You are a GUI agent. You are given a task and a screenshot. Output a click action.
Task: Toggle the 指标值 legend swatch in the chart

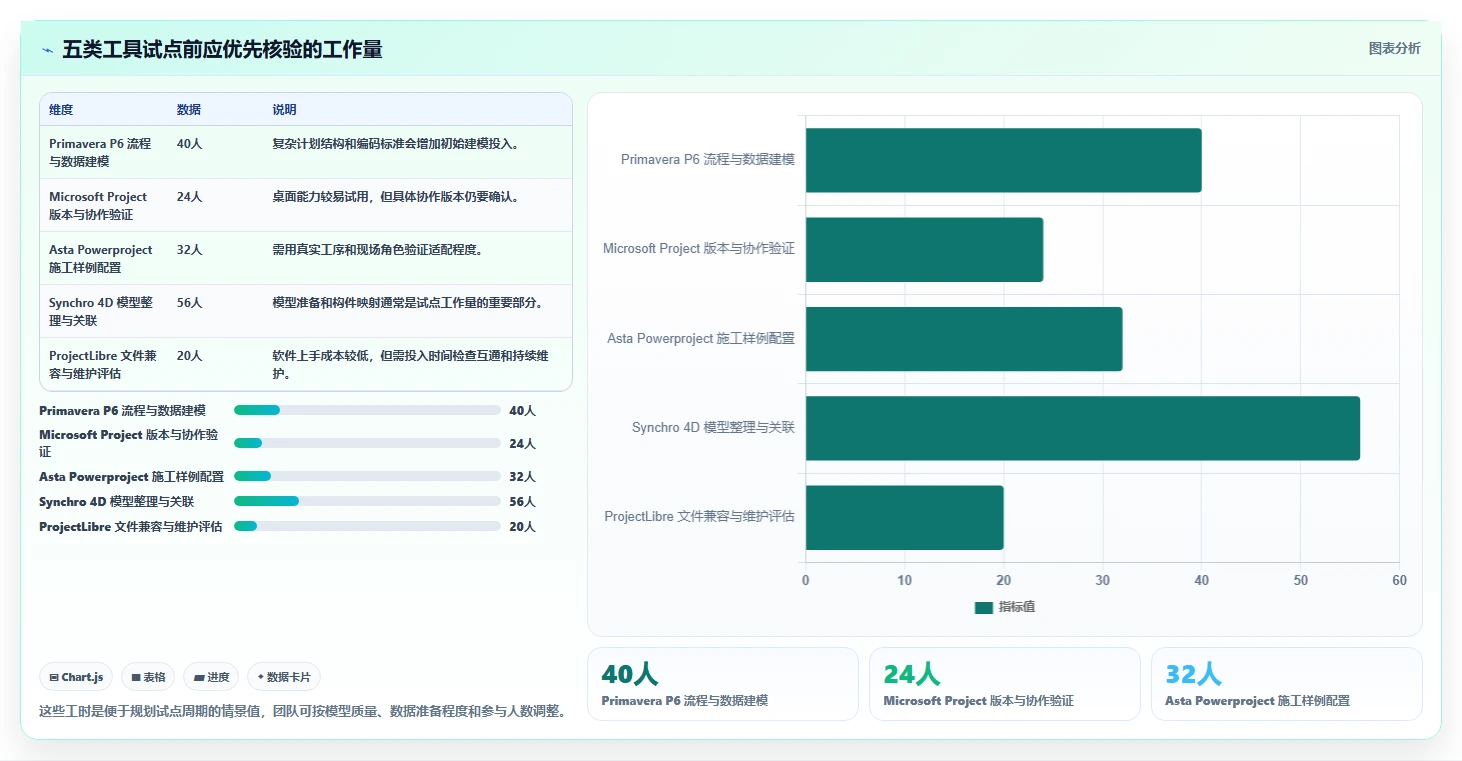click(984, 608)
